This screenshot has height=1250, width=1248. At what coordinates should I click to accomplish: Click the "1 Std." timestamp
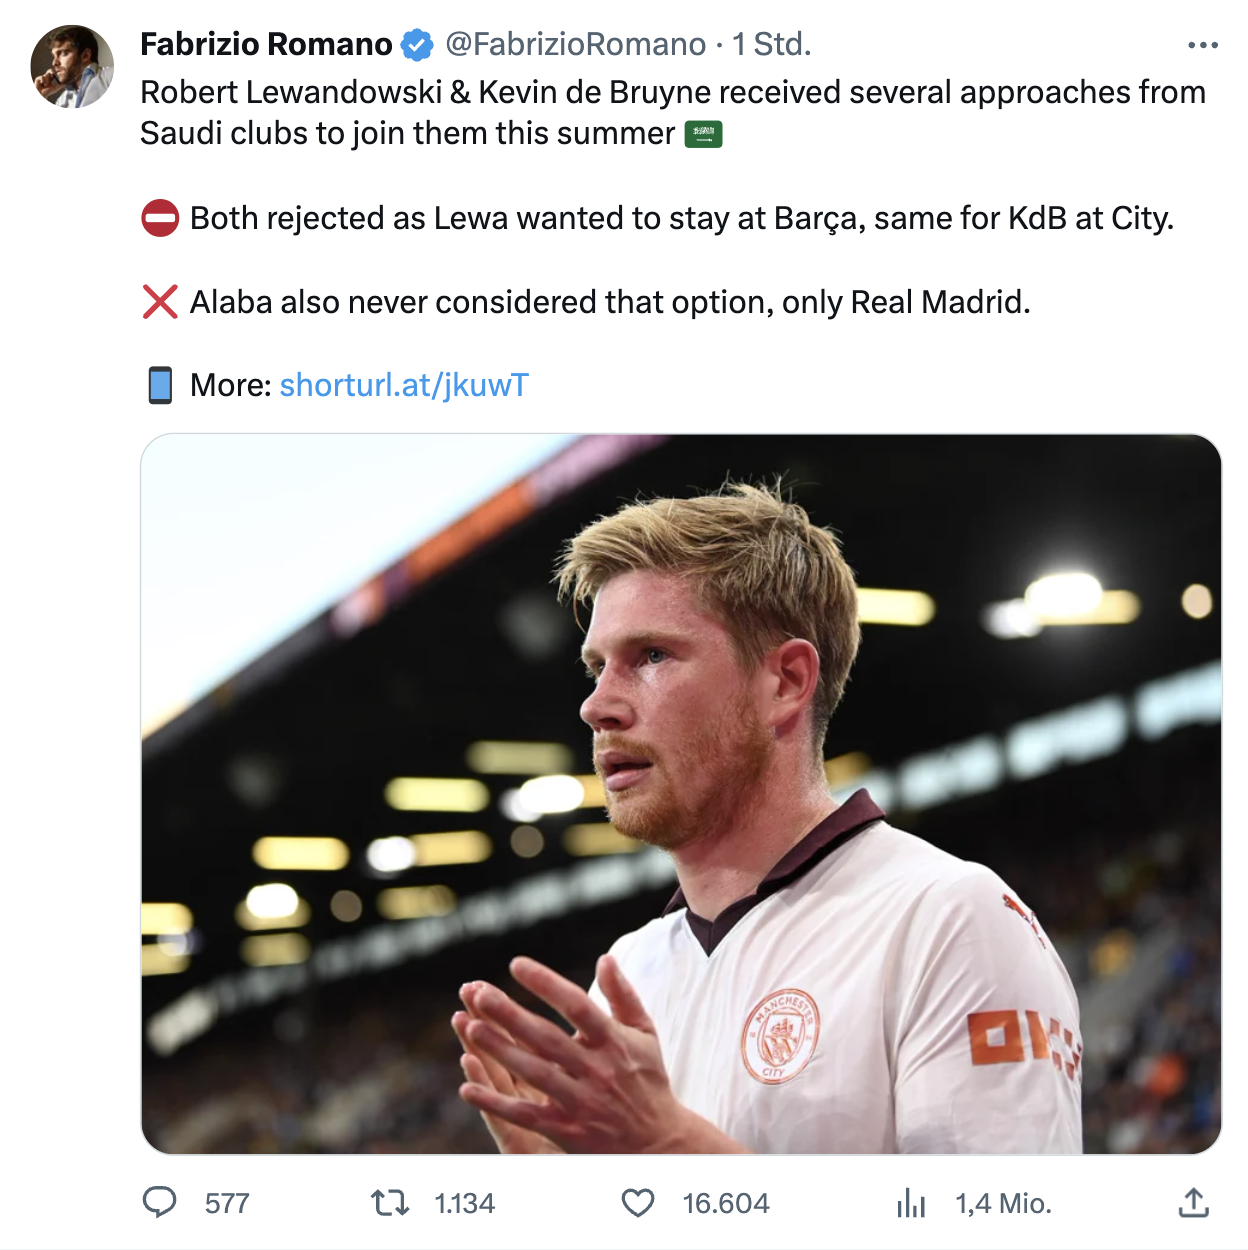pos(771,45)
